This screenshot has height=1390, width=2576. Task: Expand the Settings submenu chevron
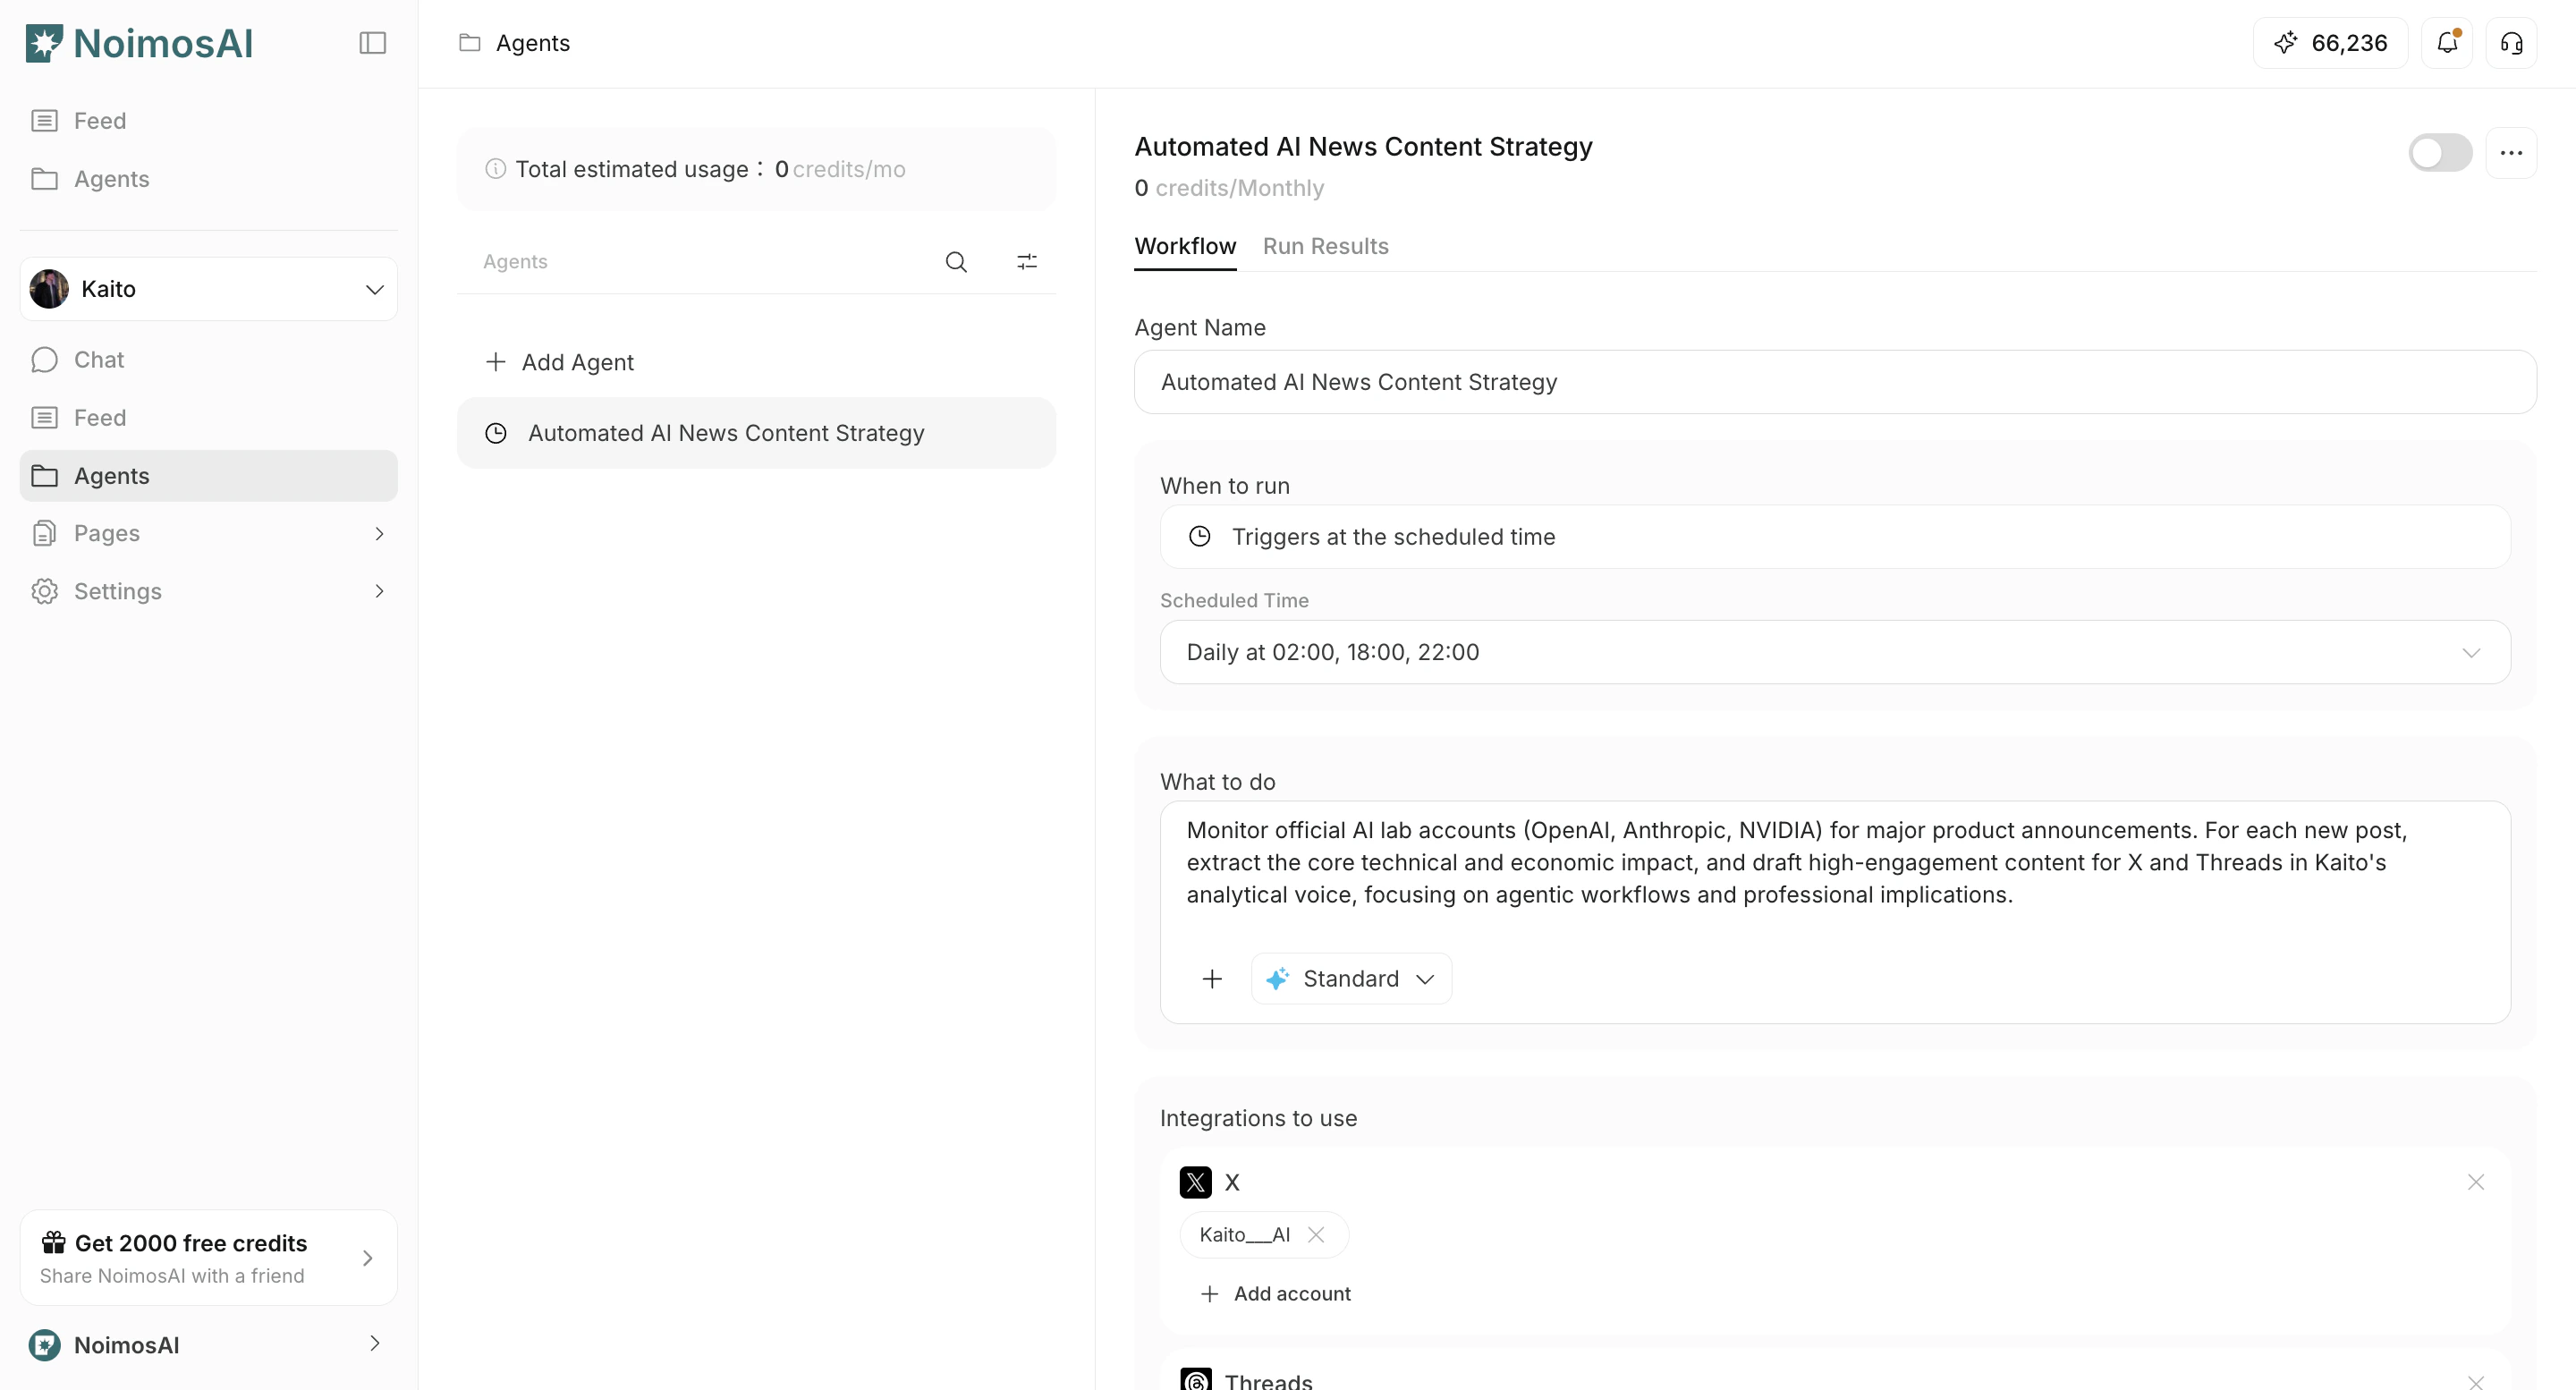(379, 591)
